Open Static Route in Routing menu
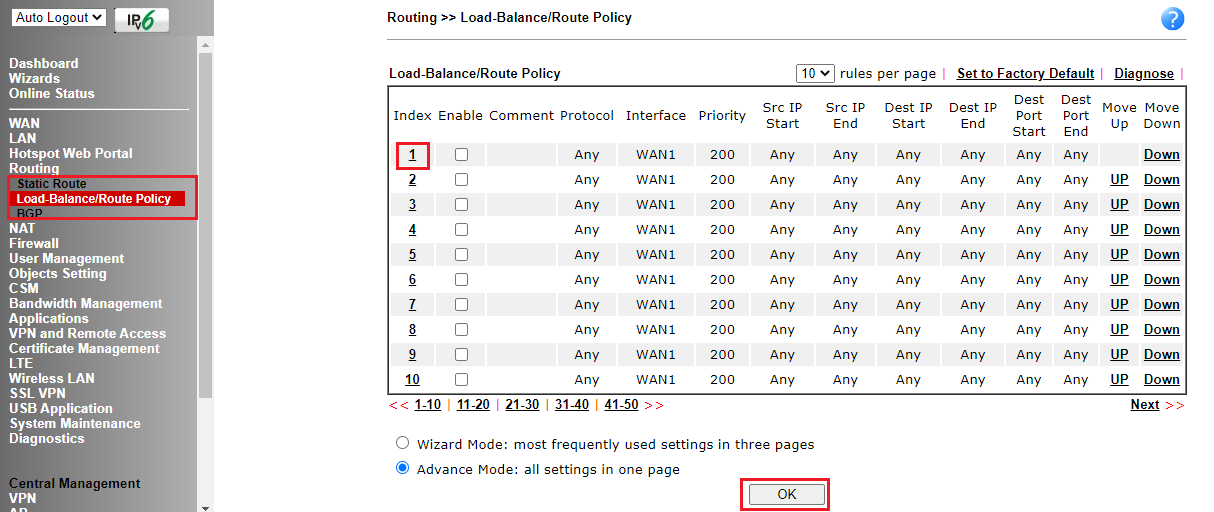Image resolution: width=1214 pixels, height=512 pixels. coord(52,184)
